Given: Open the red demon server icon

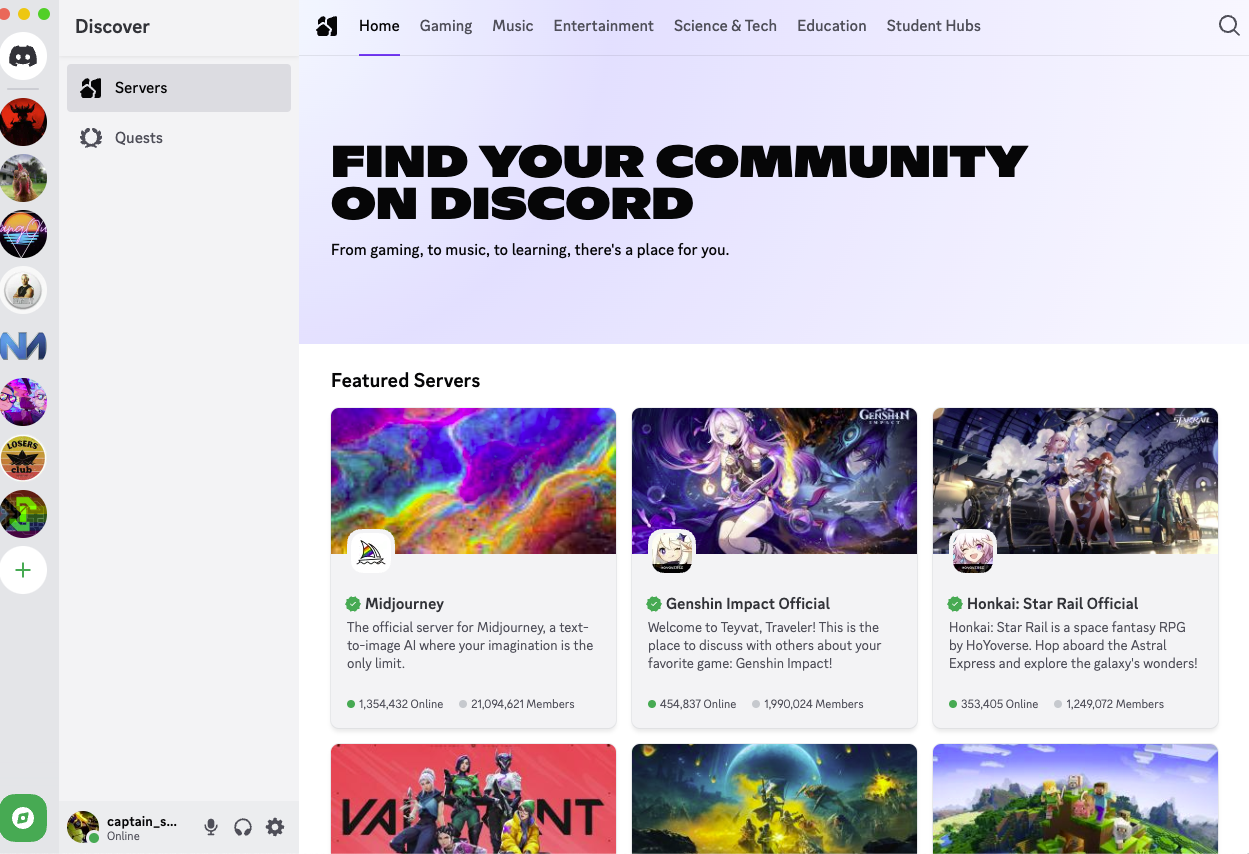Looking at the screenshot, I should pyautogui.click(x=23, y=122).
